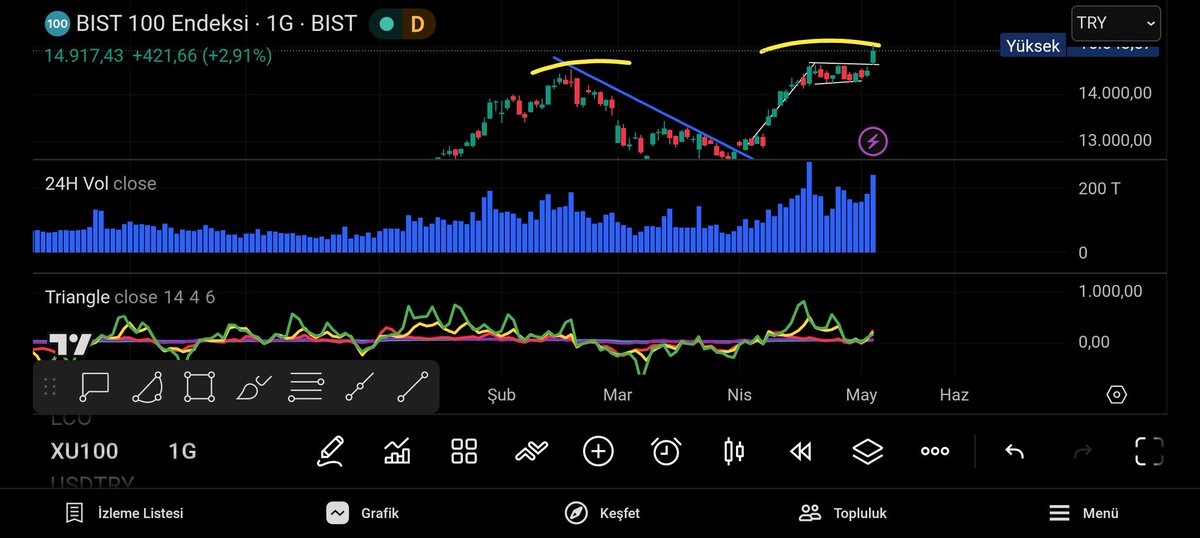The width and height of the screenshot is (1200, 538).
Task: Open more options three-dots icon
Action: tap(935, 451)
